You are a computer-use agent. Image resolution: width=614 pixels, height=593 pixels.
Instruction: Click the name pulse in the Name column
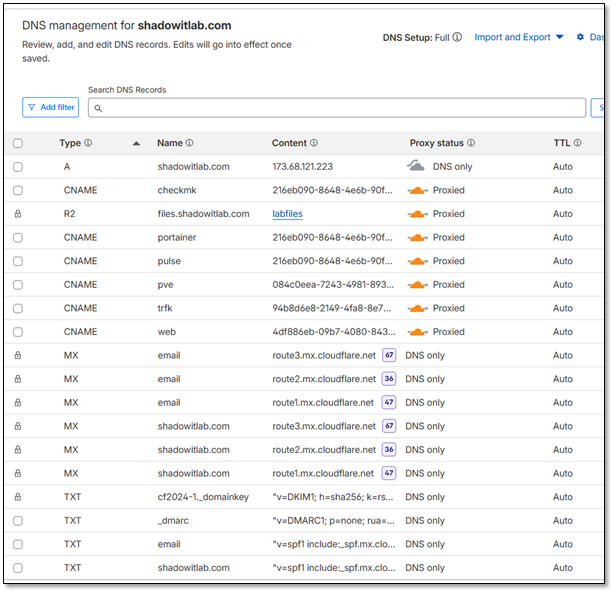(x=169, y=261)
